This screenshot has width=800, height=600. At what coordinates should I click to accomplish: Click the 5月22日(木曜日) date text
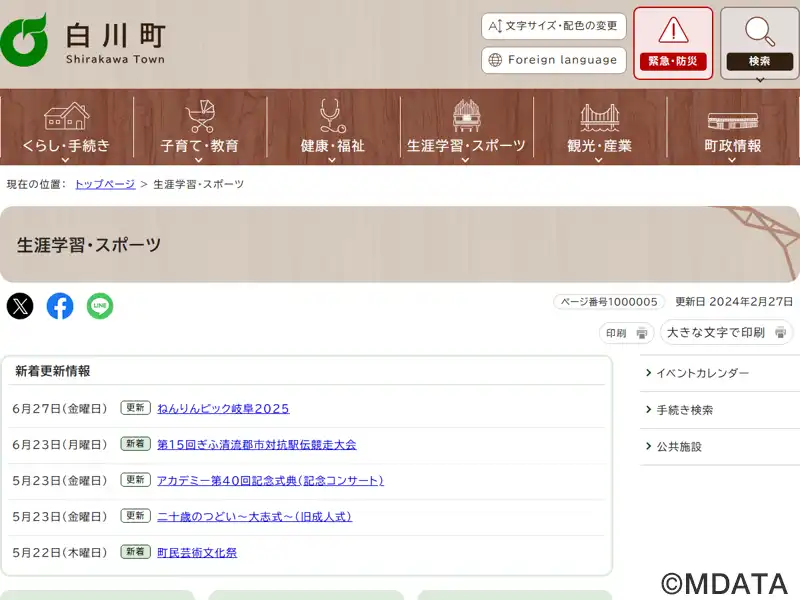click(60, 553)
